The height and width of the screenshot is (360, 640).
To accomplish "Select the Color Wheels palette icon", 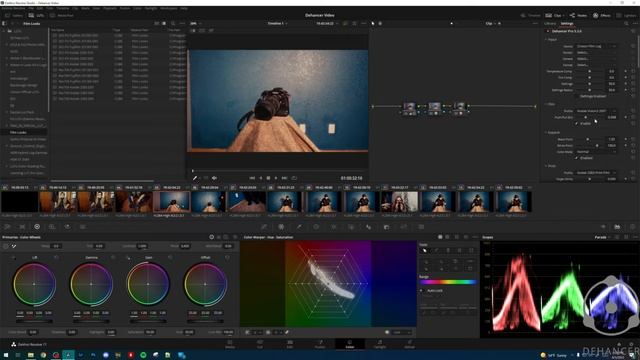I will [x=37, y=227].
